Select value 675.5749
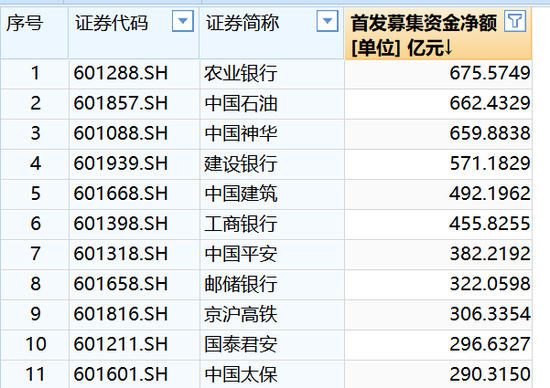Image resolution: width=550 pixels, height=388 pixels. (490, 73)
